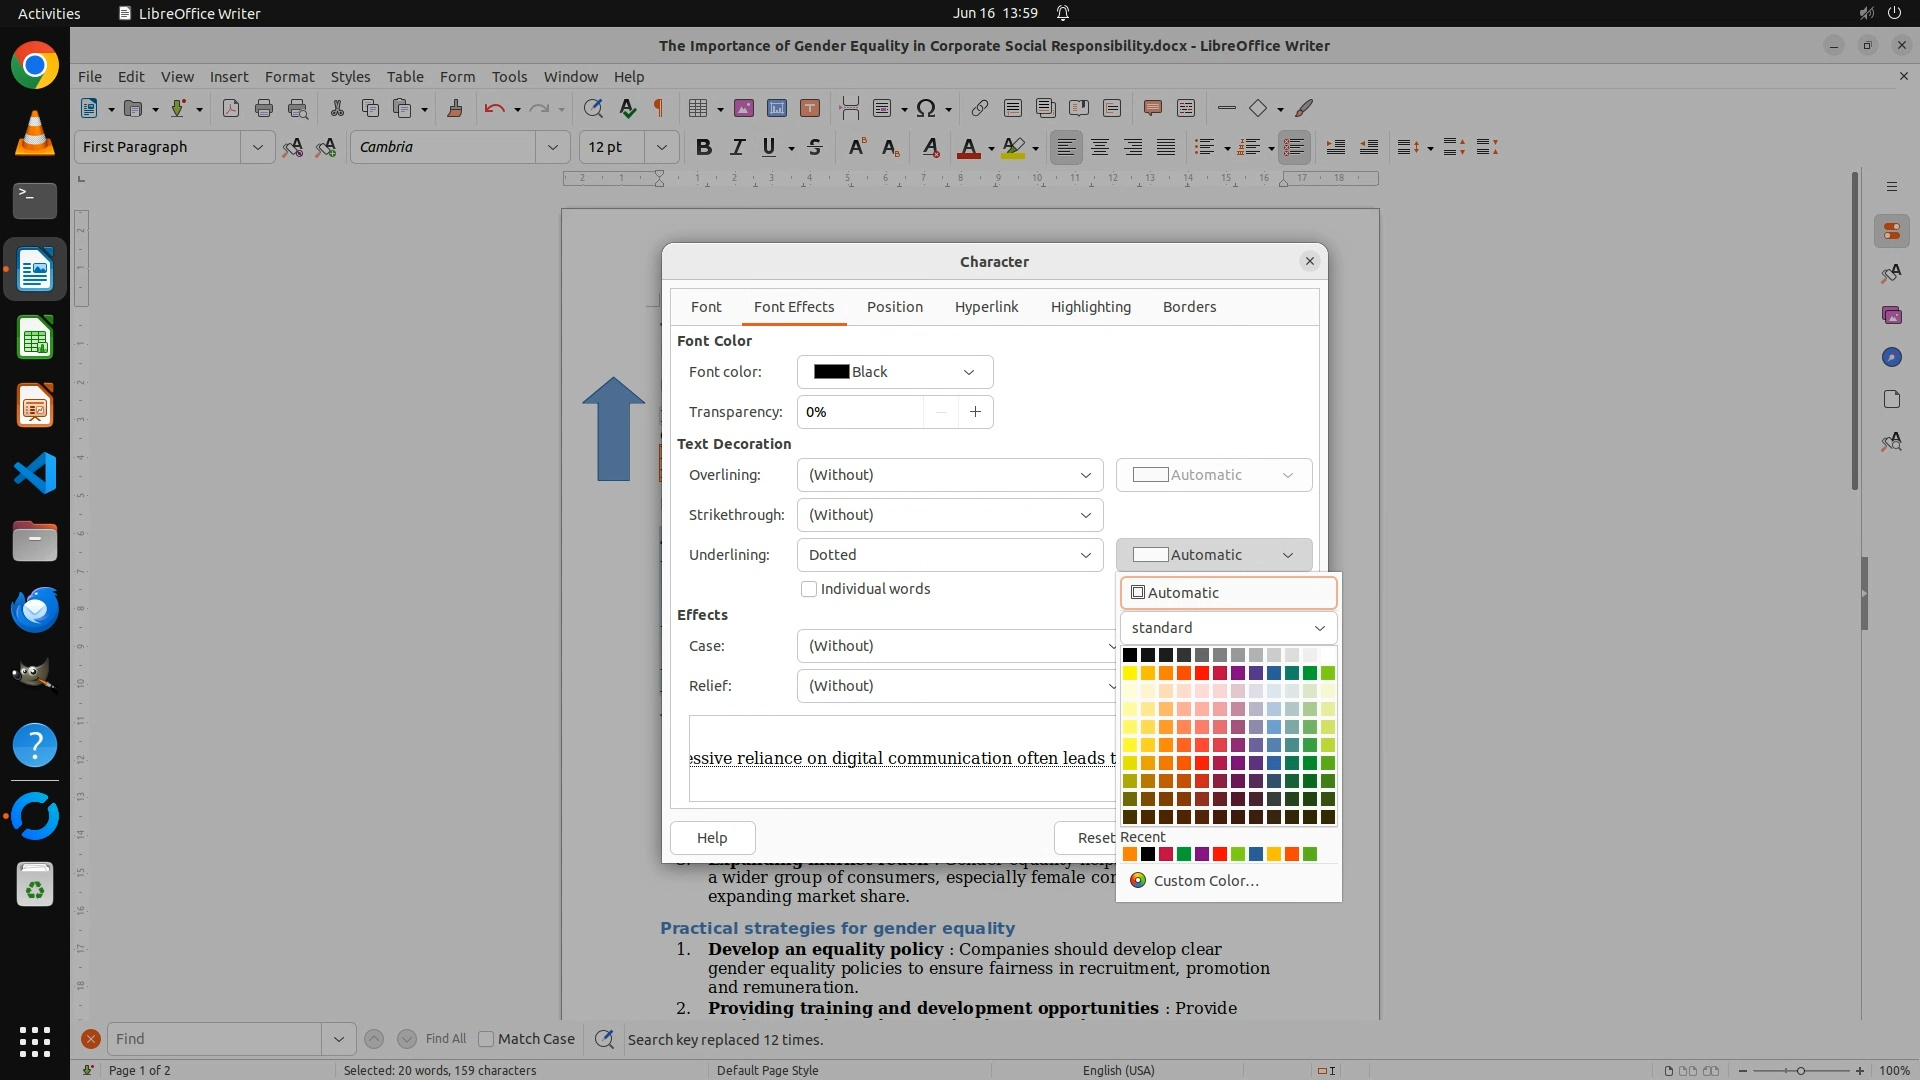
Task: Switch to the Highlighting tab
Action: [x=1090, y=307]
